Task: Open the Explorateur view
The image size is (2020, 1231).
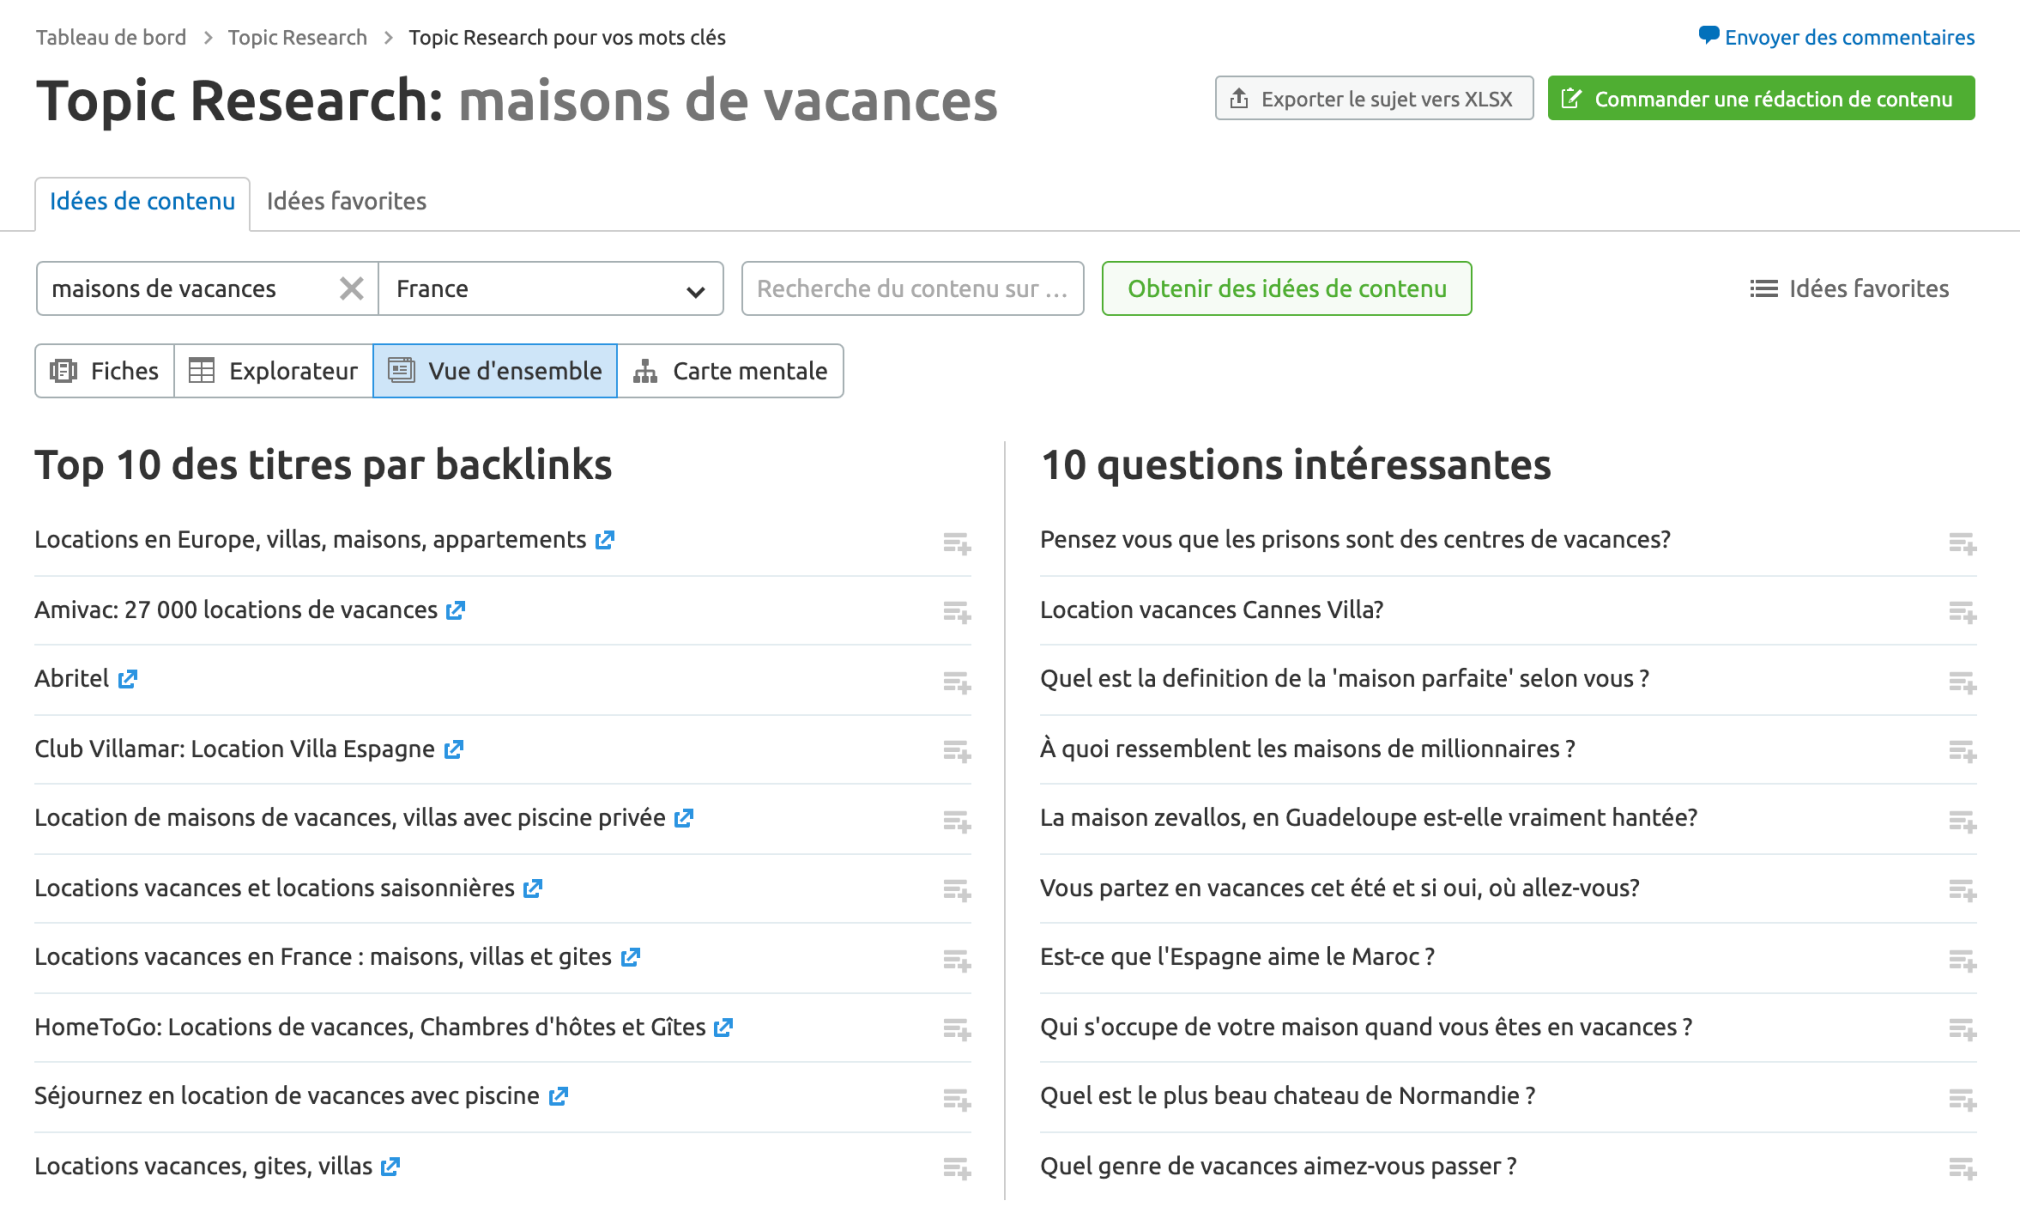Action: tap(272, 371)
